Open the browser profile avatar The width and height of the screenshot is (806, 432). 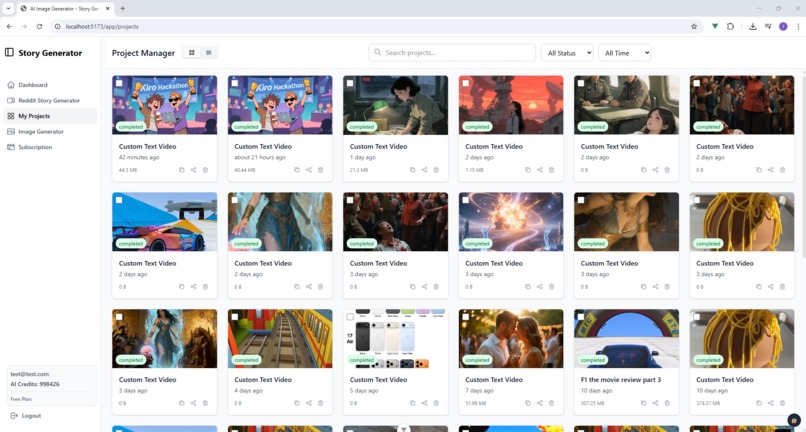click(783, 26)
